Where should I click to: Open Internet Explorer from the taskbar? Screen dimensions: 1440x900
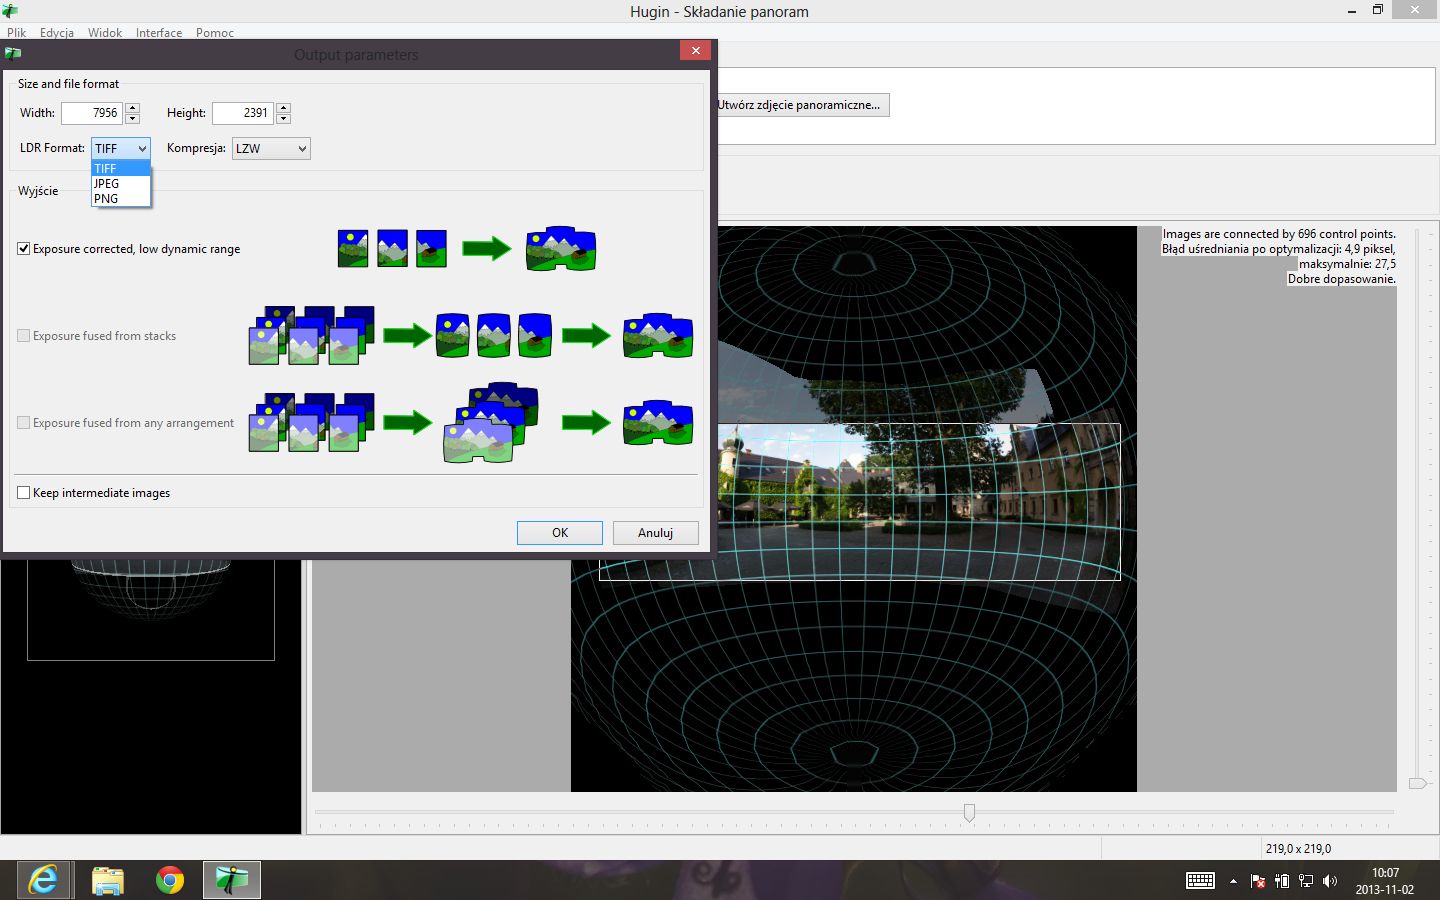[x=44, y=880]
